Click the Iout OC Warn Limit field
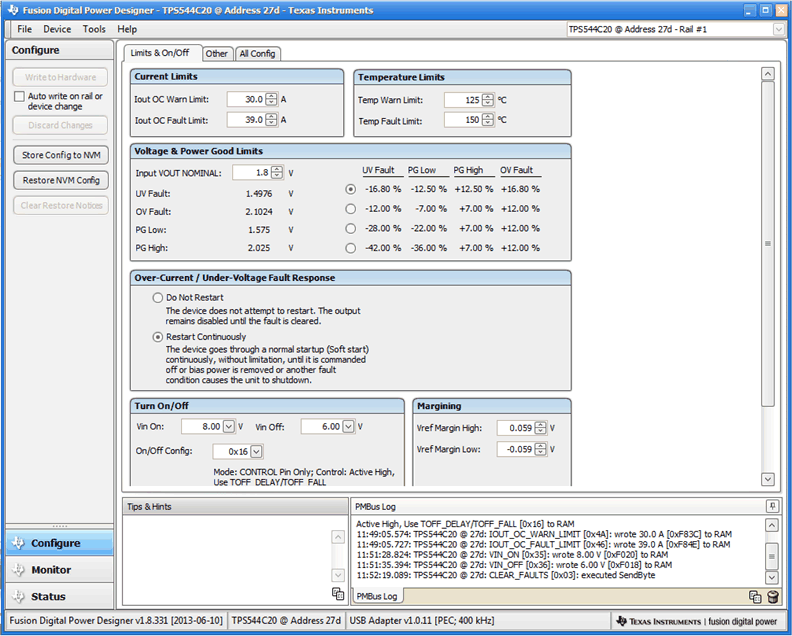Viewport: 792px width, 636px height. pos(245,99)
